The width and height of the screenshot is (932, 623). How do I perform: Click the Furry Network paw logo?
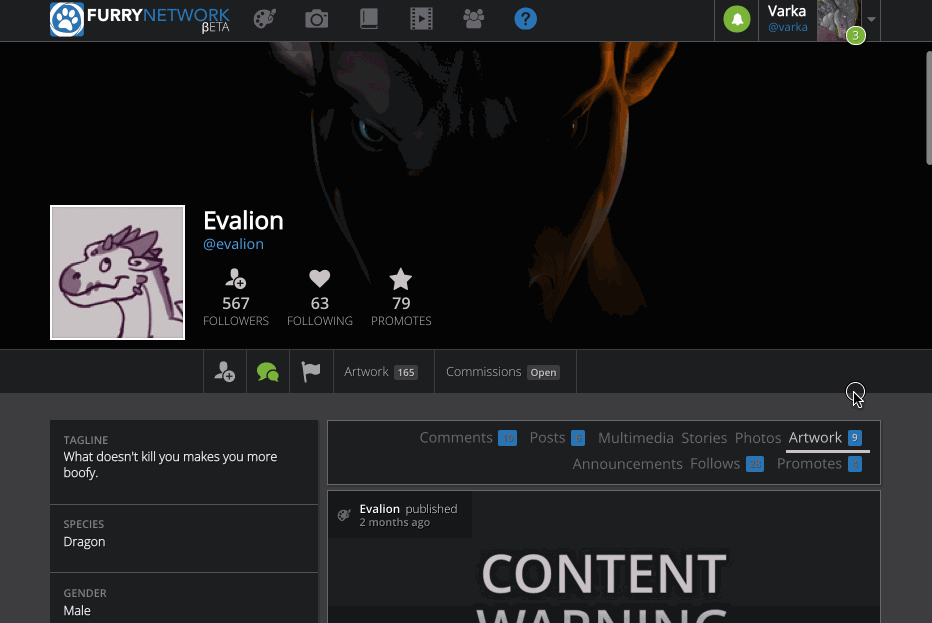pos(67,20)
